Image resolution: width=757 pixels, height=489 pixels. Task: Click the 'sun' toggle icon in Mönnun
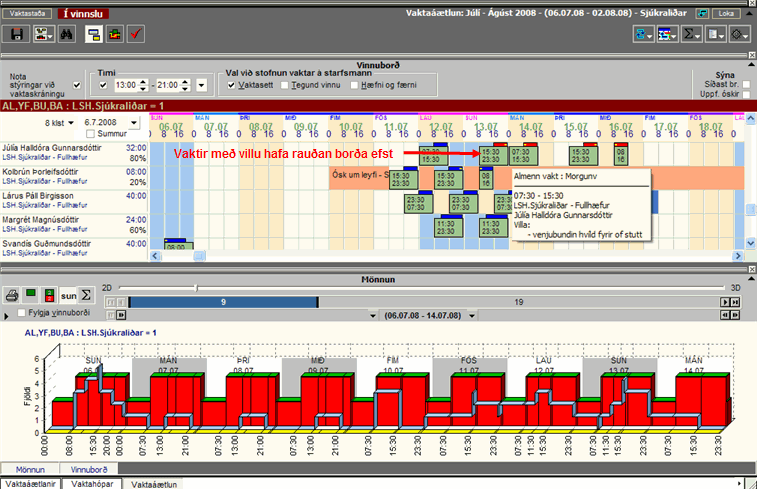69,295
